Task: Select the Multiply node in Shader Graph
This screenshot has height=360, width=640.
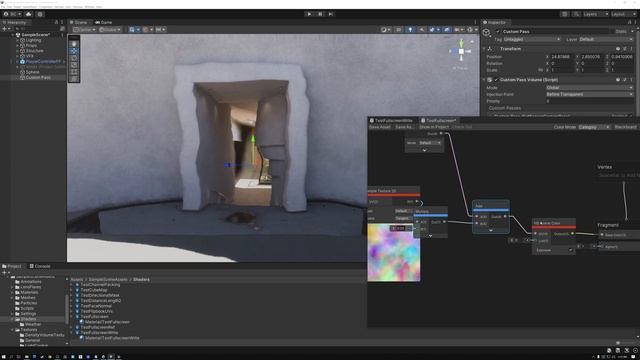Action: 430,222
